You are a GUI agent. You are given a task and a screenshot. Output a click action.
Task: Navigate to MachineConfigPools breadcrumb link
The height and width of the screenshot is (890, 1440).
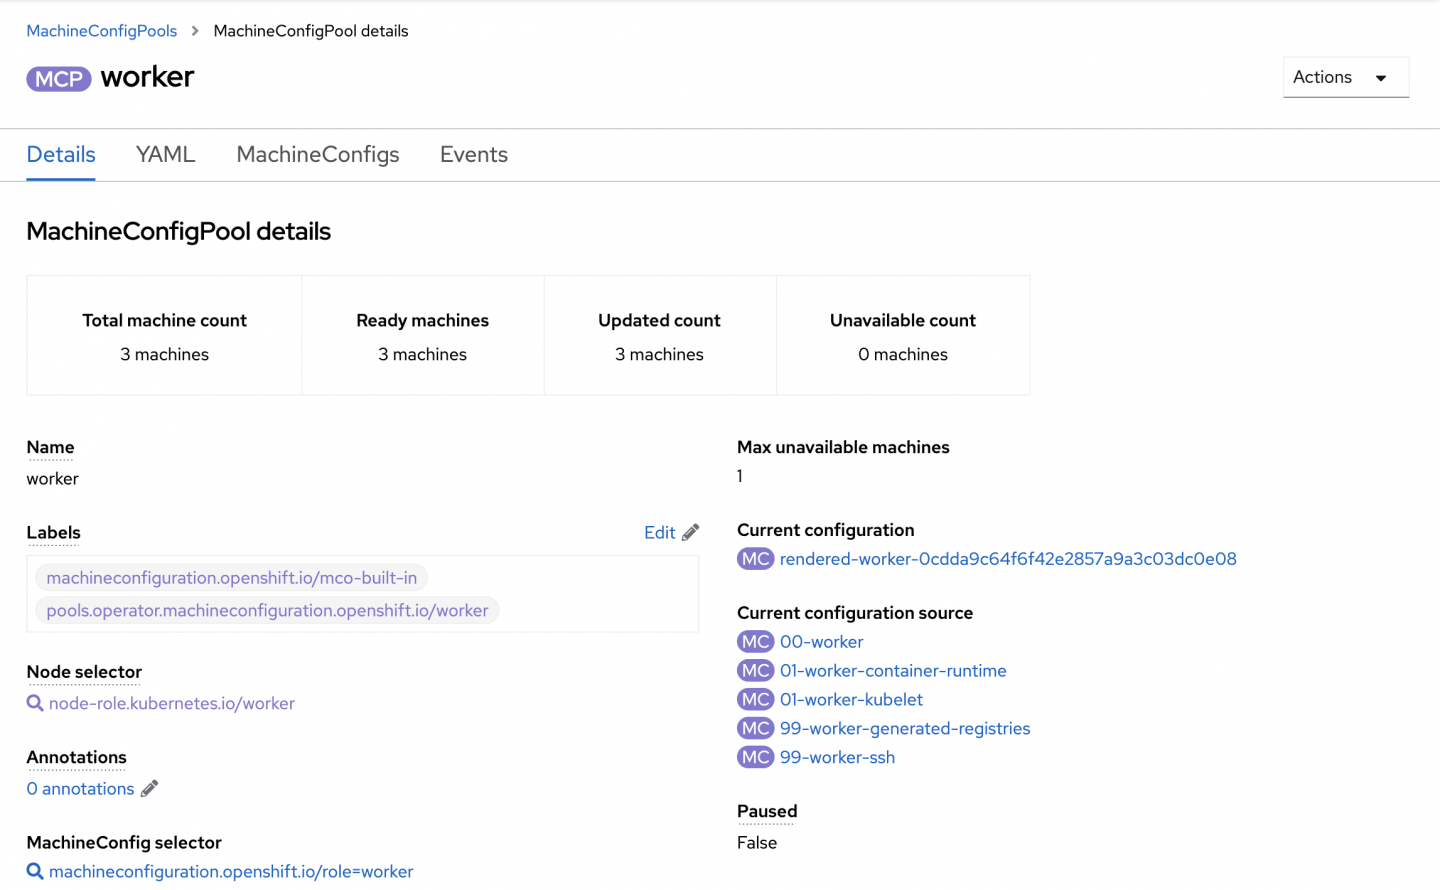pos(102,31)
